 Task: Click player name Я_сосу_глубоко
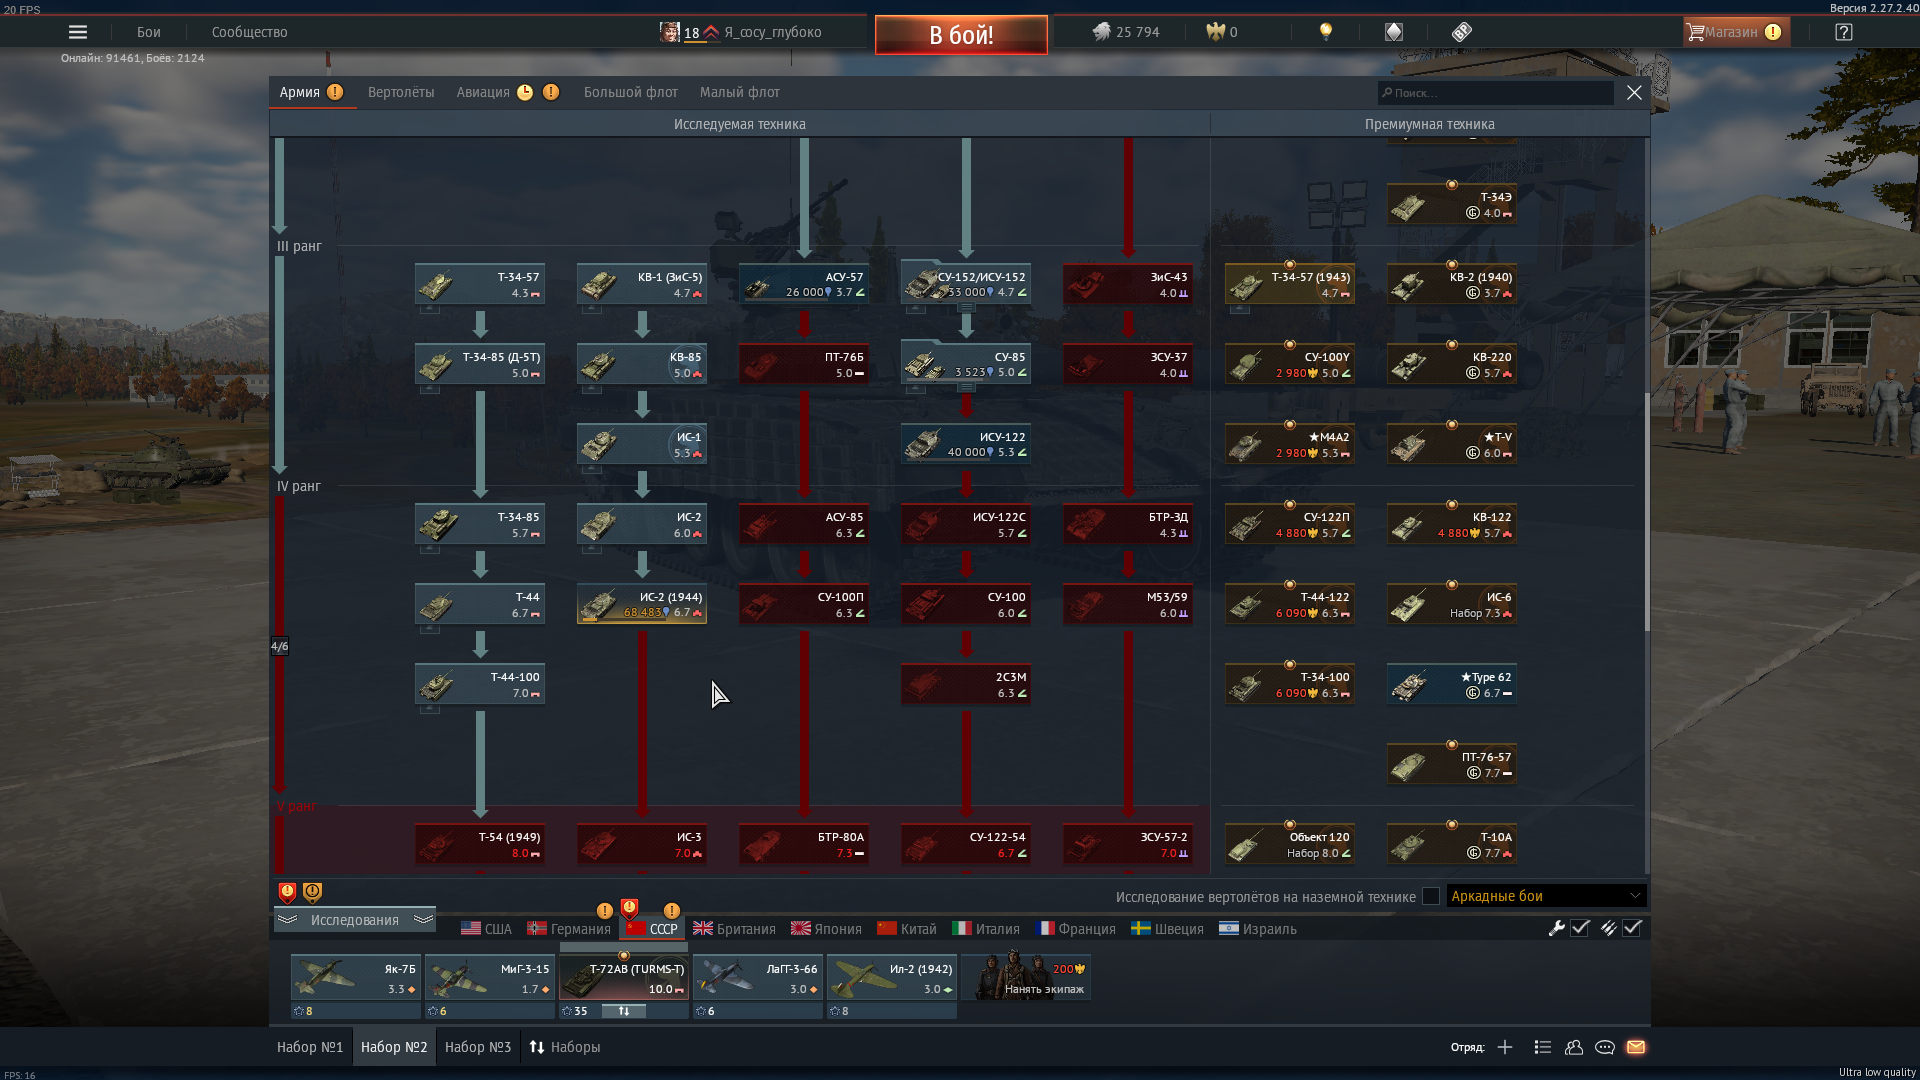pyautogui.click(x=773, y=32)
